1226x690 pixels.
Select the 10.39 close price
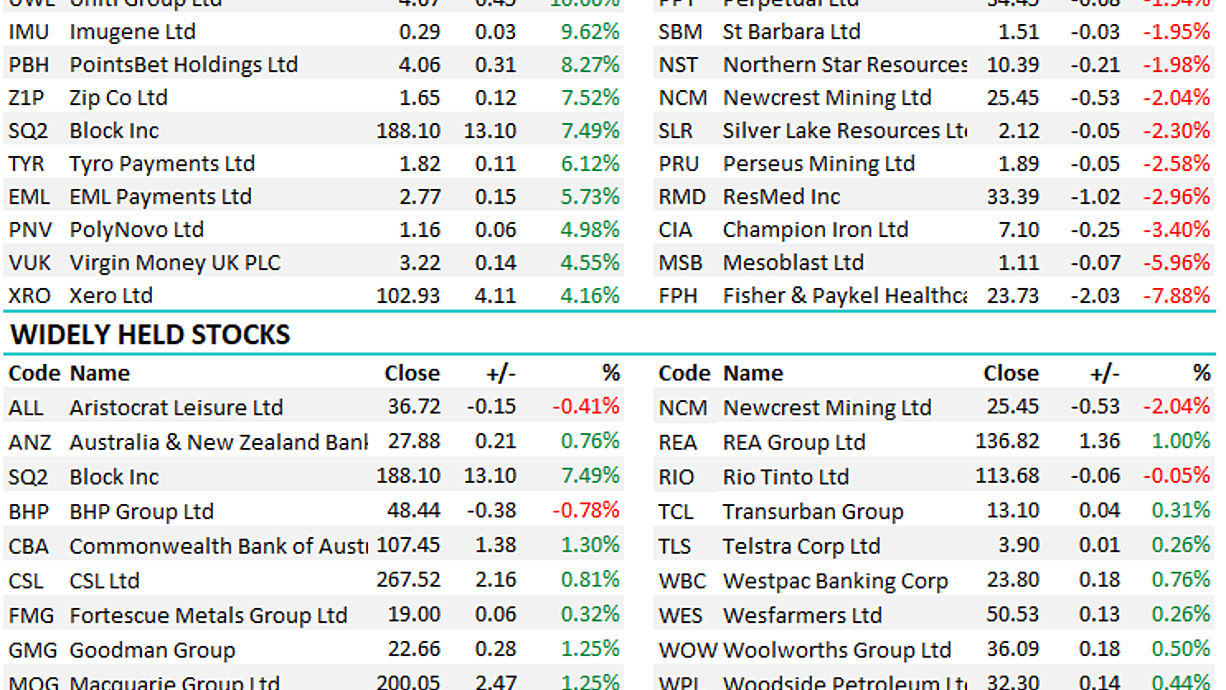point(1013,65)
